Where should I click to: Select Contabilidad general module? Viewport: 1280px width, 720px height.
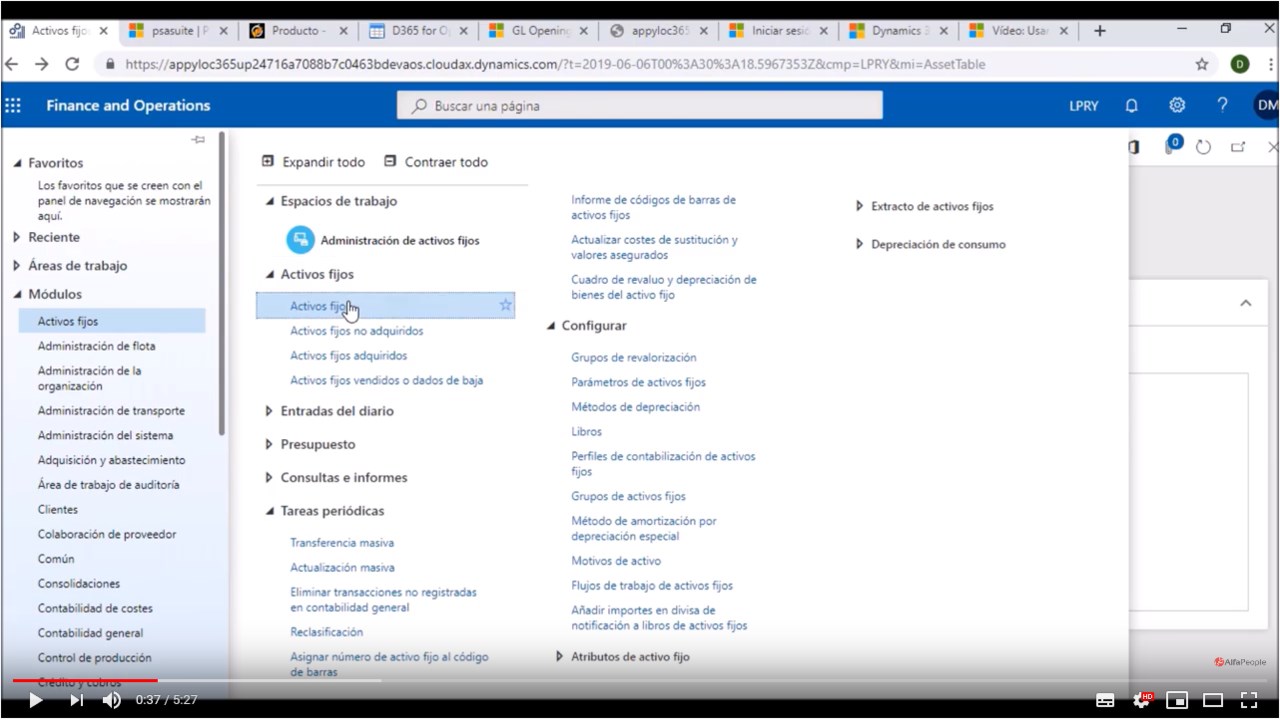(91, 633)
